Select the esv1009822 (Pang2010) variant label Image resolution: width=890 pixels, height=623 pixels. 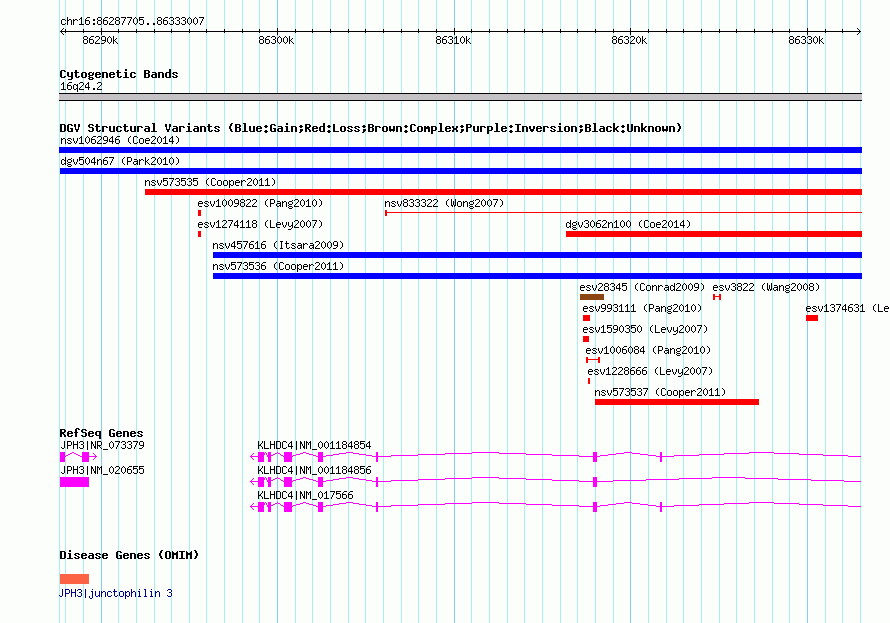(260, 203)
